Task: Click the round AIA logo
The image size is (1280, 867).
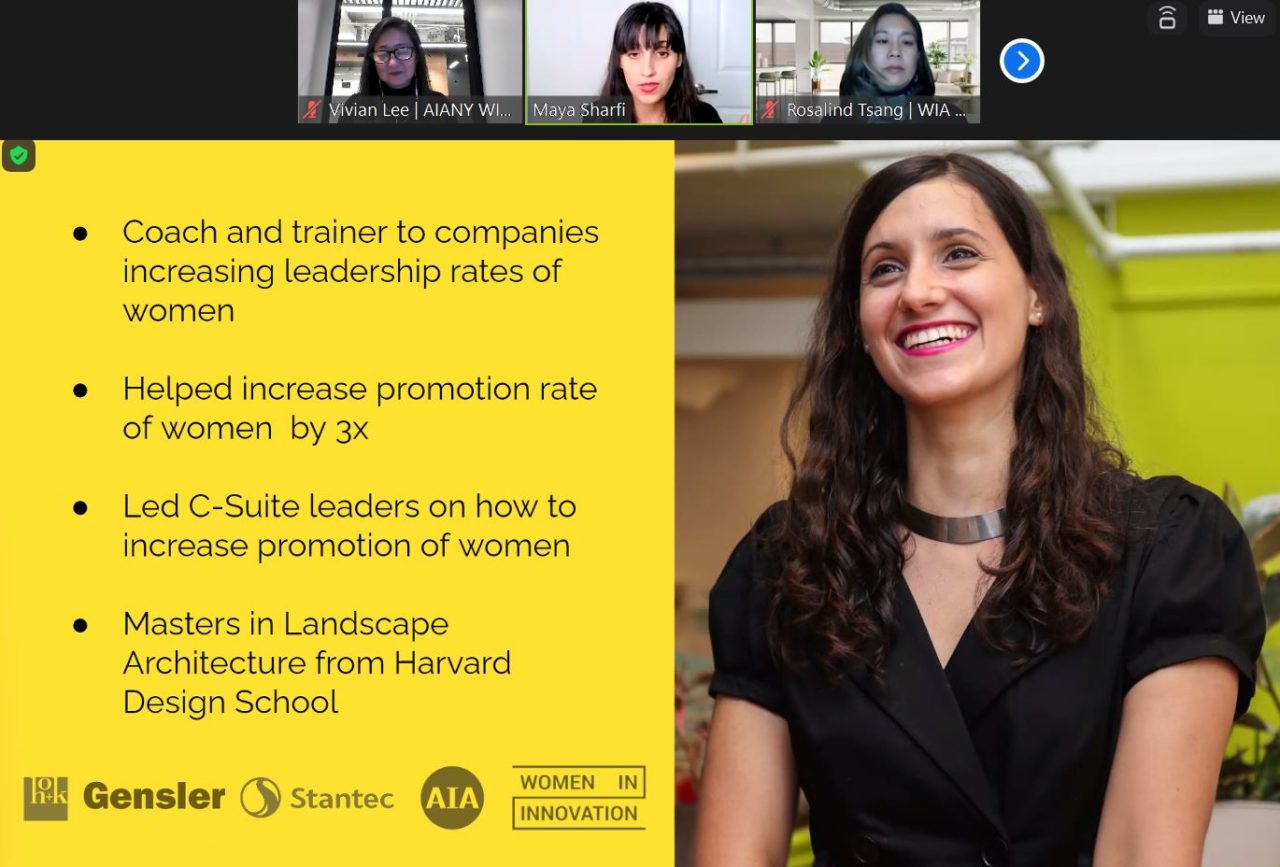Action: pyautogui.click(x=452, y=798)
